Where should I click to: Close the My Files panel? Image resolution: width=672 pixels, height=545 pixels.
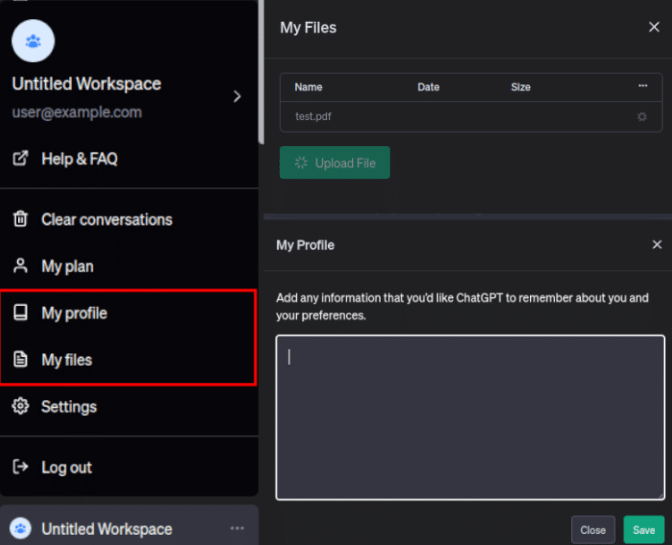pos(654,28)
